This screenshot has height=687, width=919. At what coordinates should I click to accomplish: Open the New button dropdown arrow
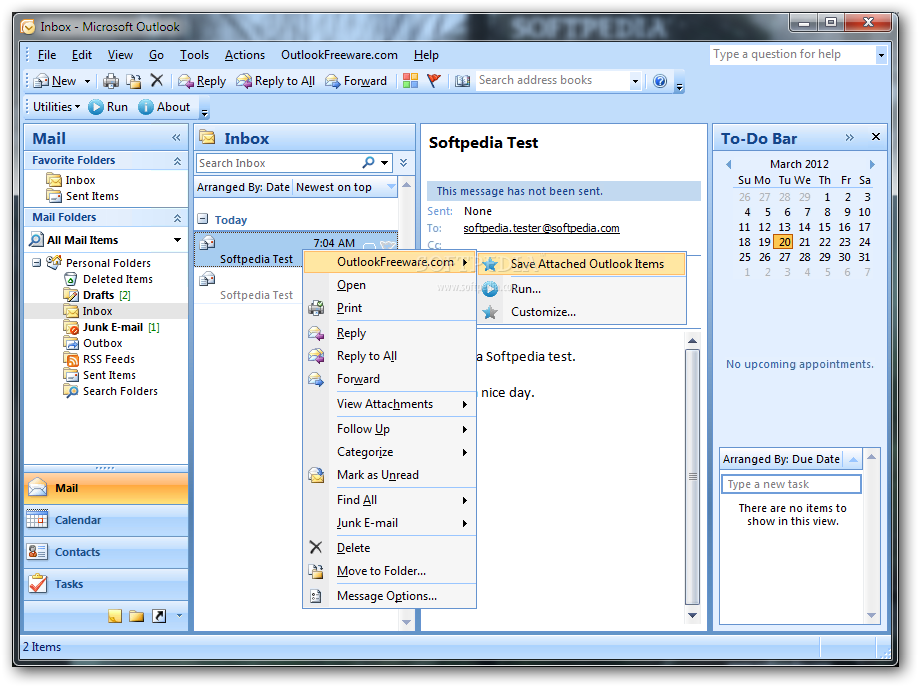tap(87, 81)
